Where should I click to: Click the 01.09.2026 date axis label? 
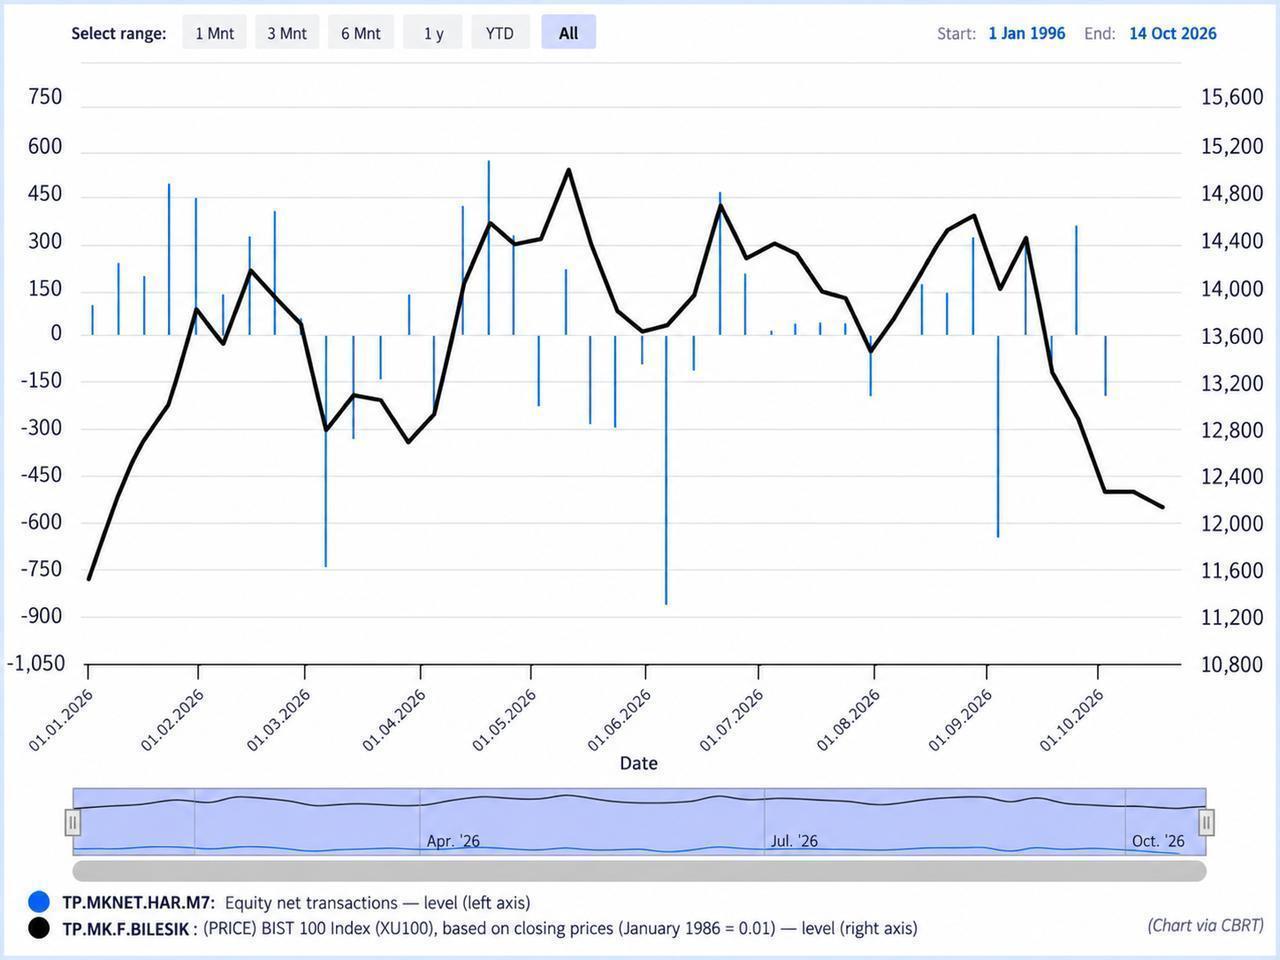(960, 720)
